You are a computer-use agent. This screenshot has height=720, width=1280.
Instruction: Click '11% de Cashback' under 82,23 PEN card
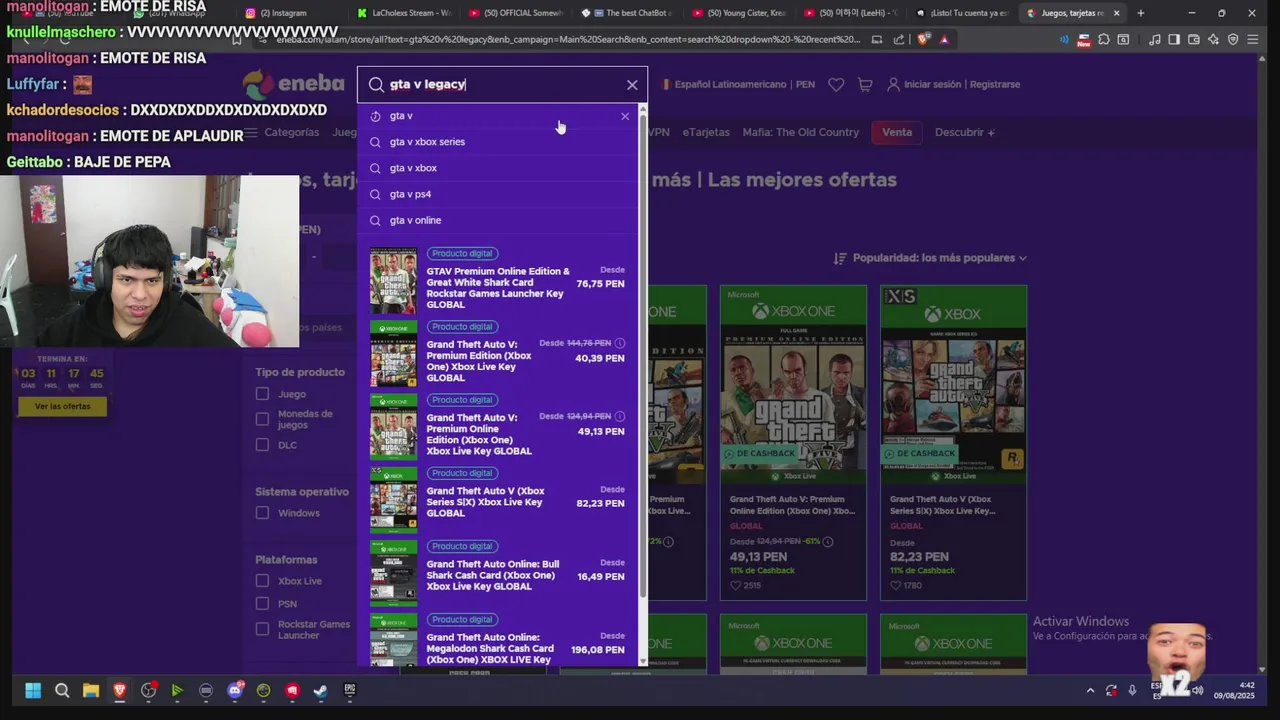coord(922,570)
